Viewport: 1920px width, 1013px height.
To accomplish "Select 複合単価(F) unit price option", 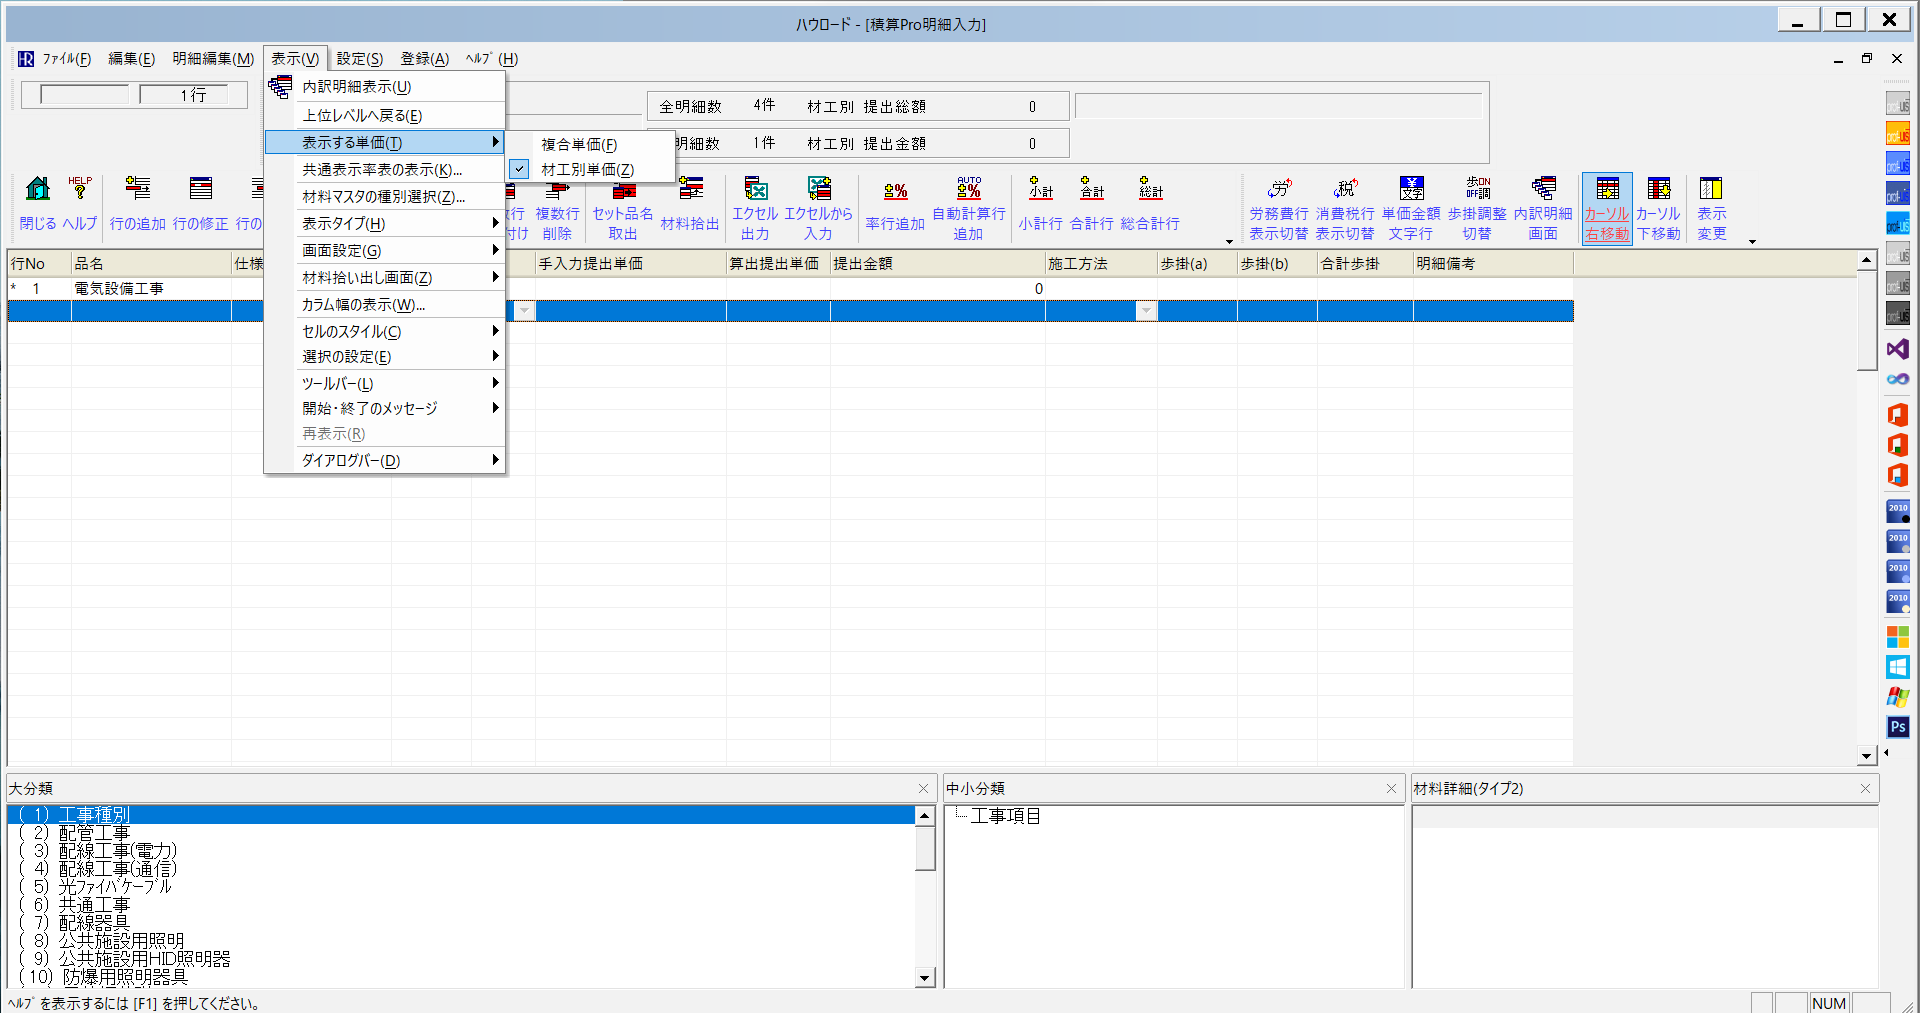I will tap(579, 145).
